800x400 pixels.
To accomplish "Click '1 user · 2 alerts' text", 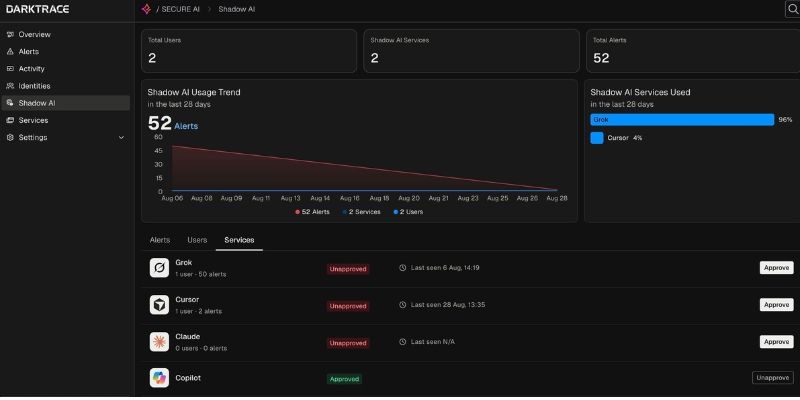I will [x=198, y=311].
